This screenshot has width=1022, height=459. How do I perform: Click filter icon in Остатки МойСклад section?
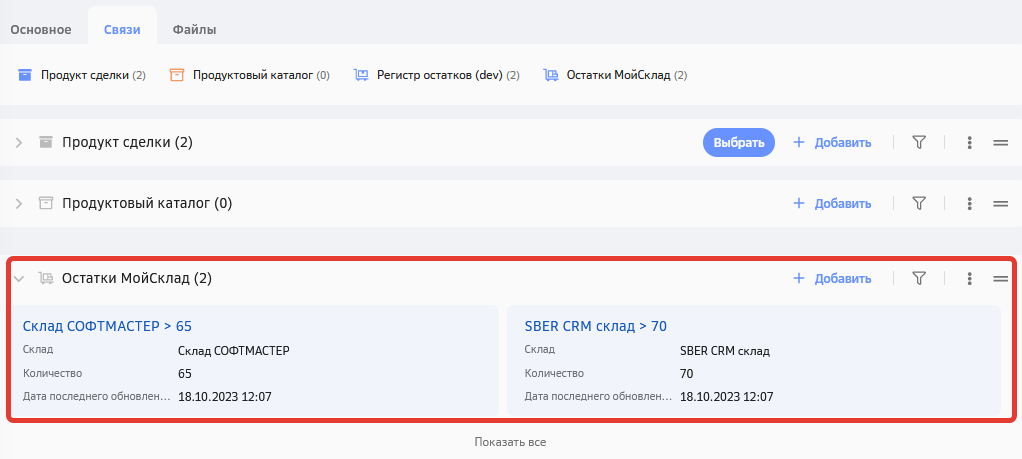click(919, 279)
